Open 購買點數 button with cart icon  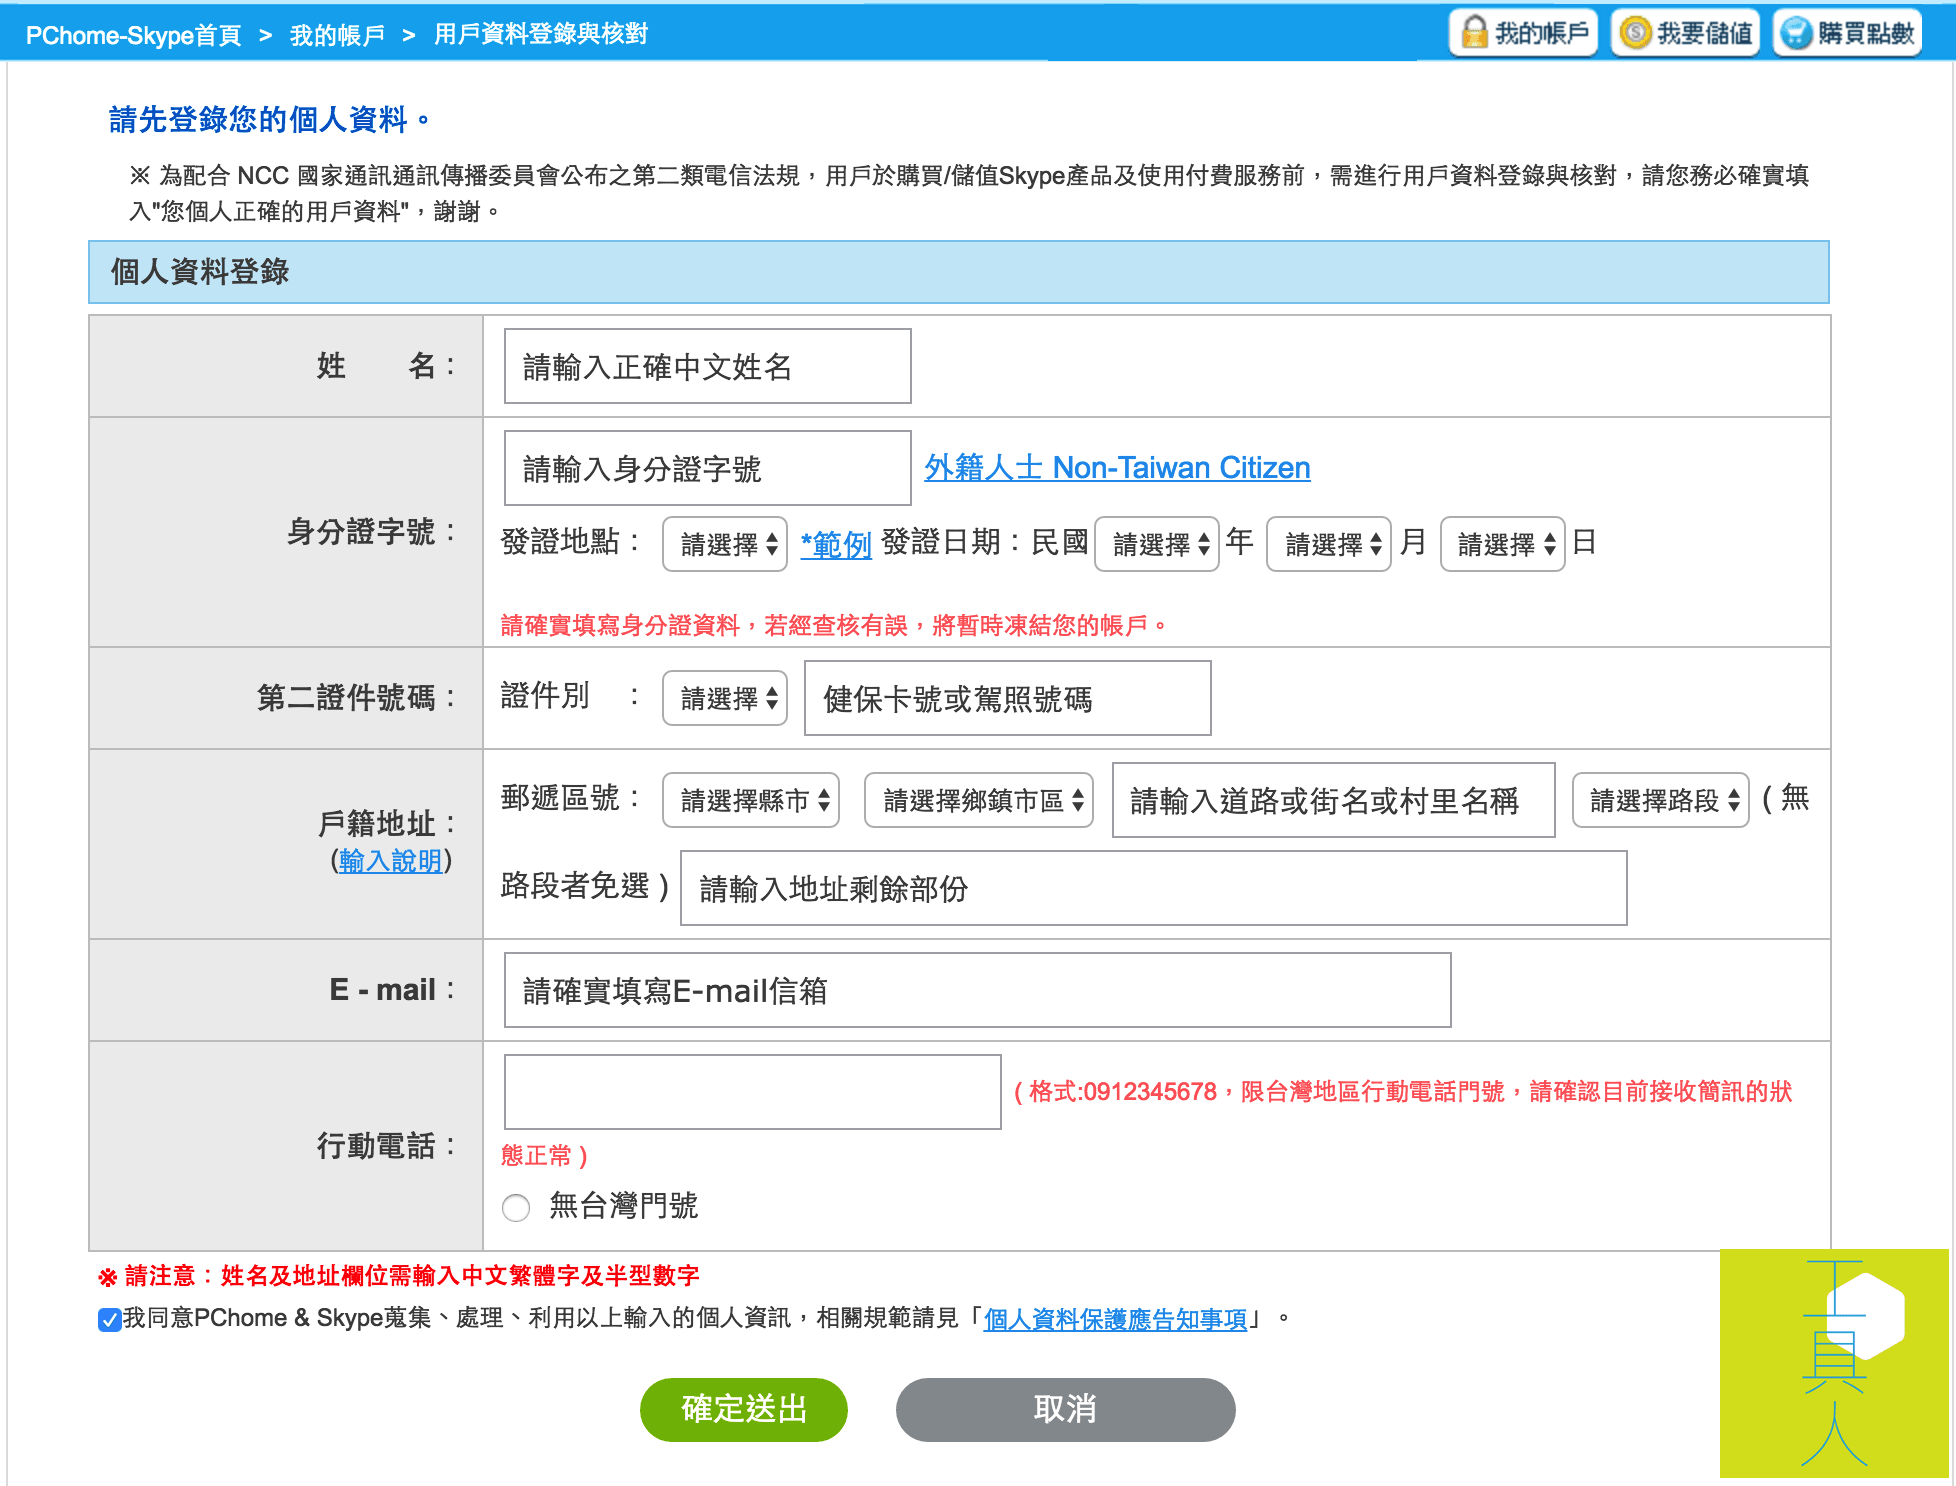(1847, 33)
